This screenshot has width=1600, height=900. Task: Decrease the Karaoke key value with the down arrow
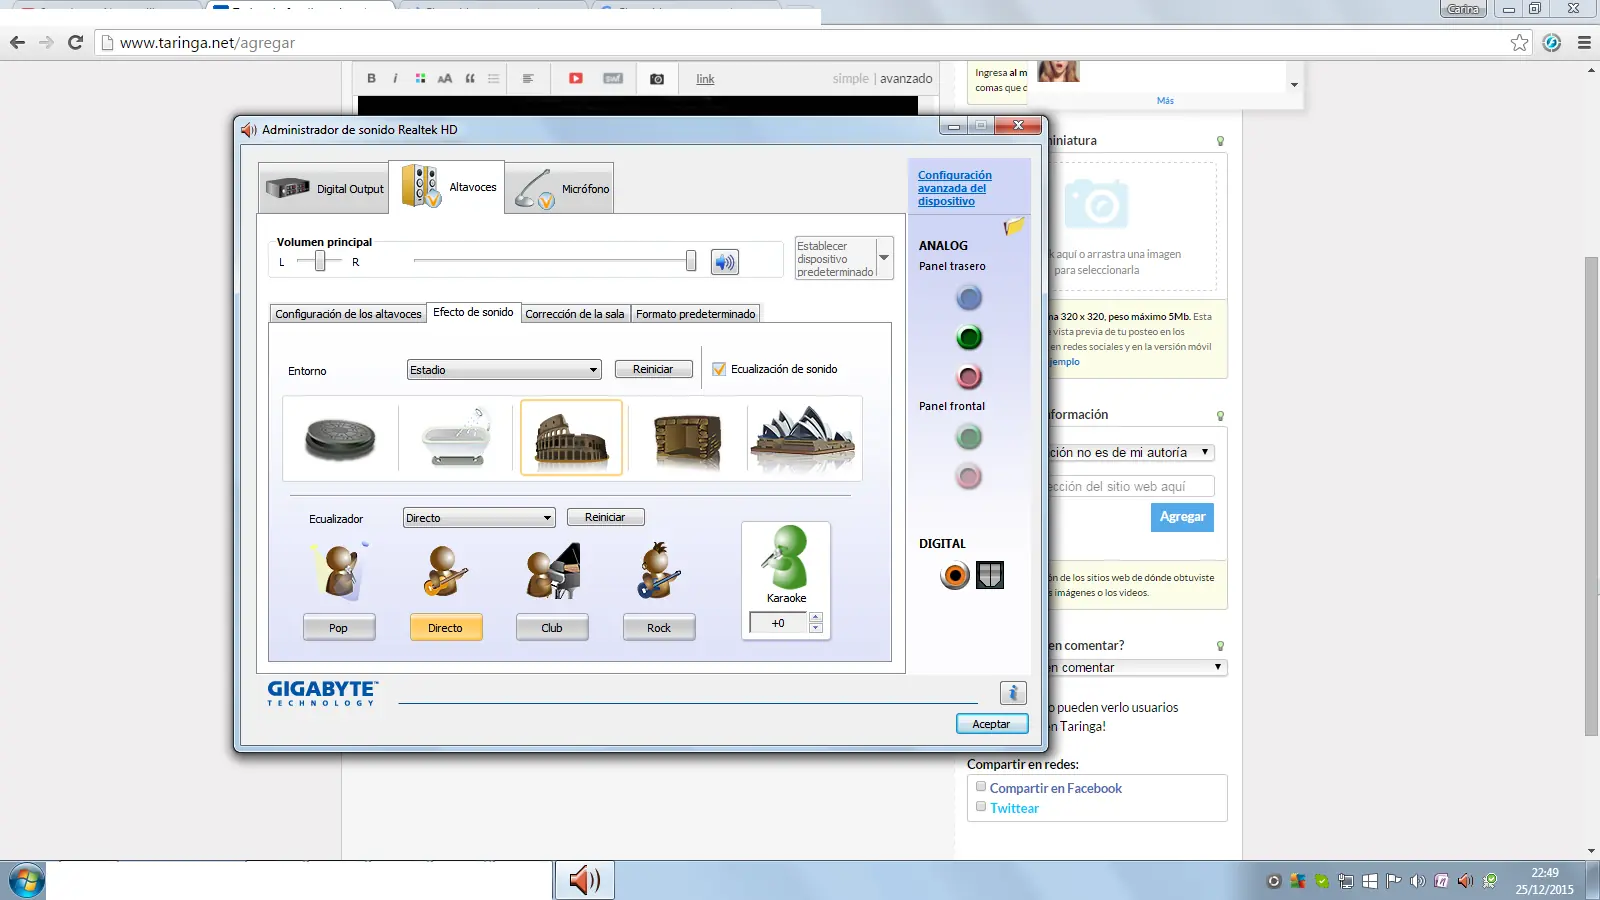click(816, 628)
